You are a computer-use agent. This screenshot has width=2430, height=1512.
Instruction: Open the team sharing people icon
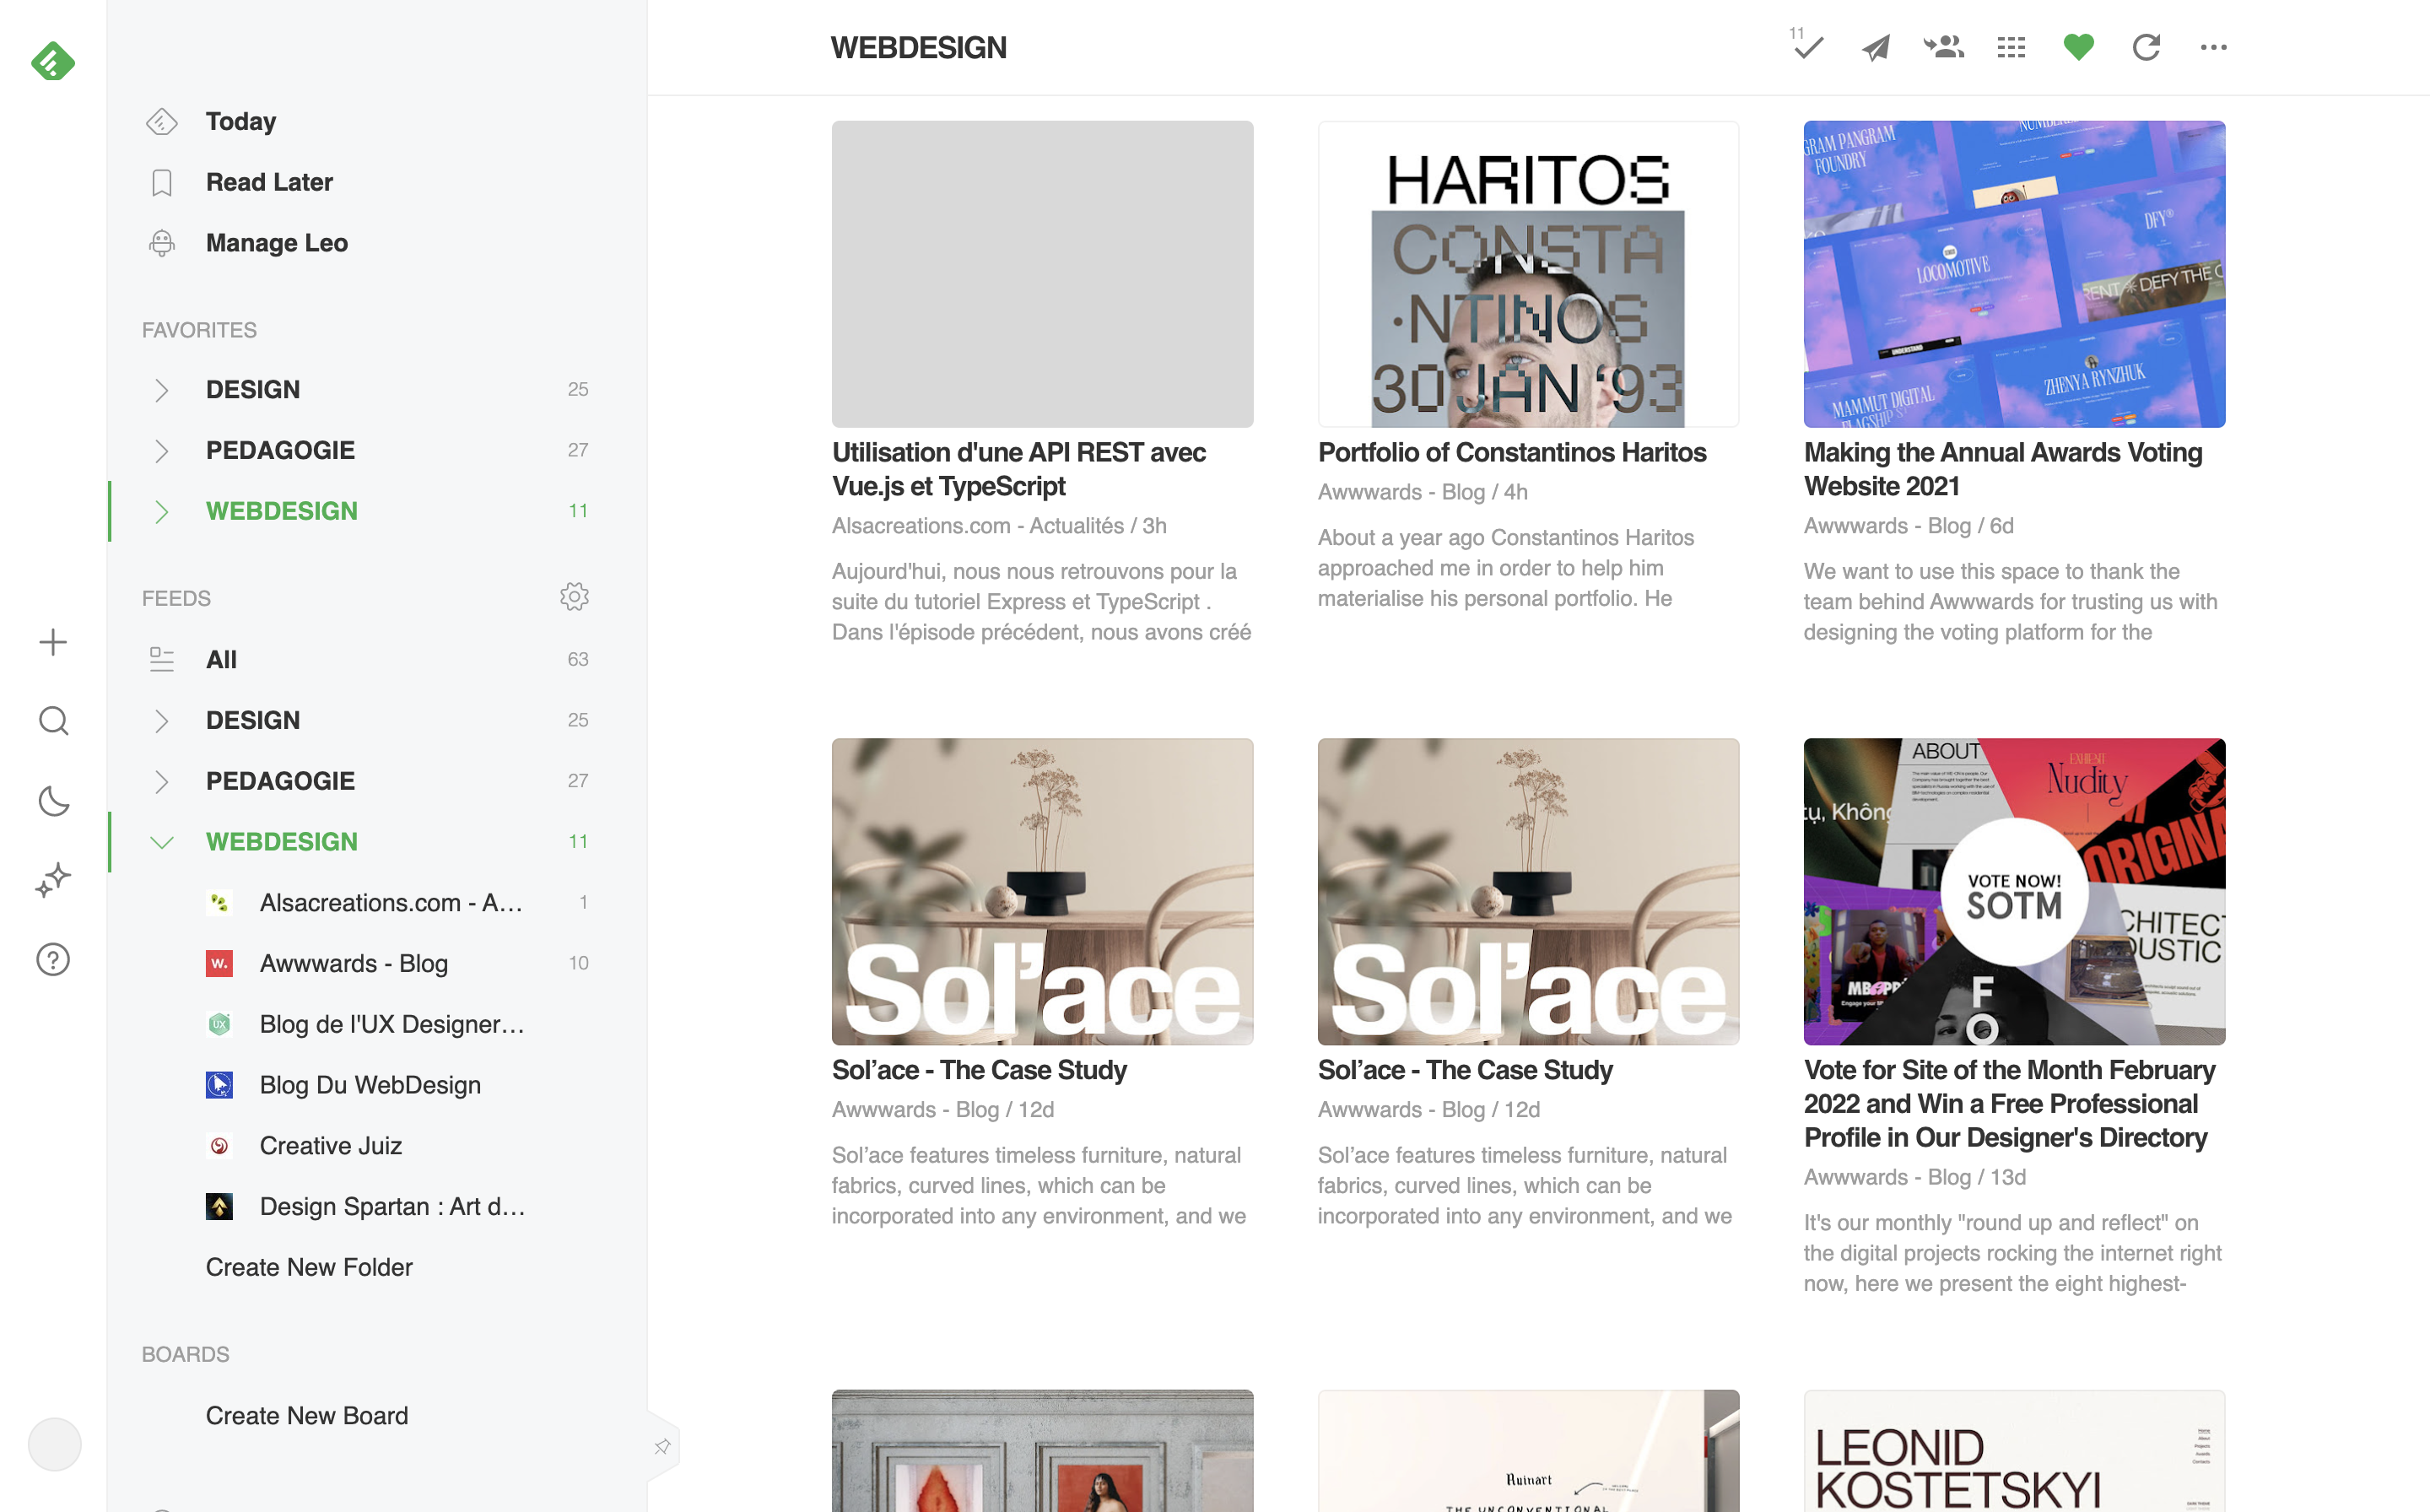(x=1943, y=47)
